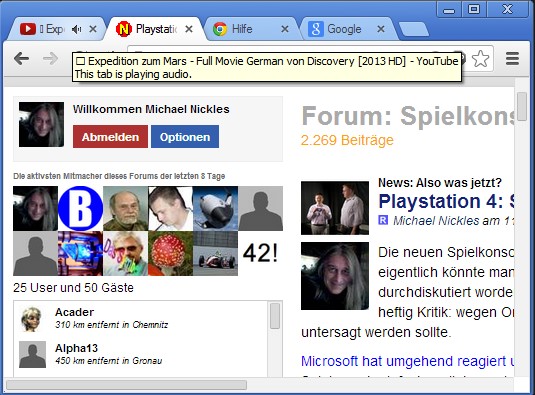Click the large author portrait in article
This screenshot has height=395, width=535.
[x=335, y=276]
